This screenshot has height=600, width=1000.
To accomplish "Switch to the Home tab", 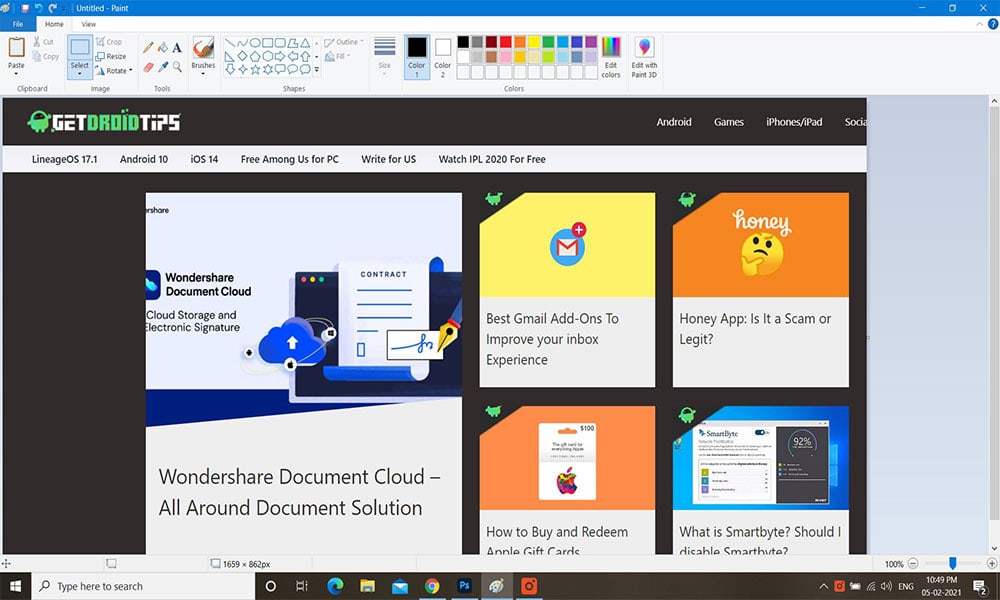I will (x=54, y=24).
